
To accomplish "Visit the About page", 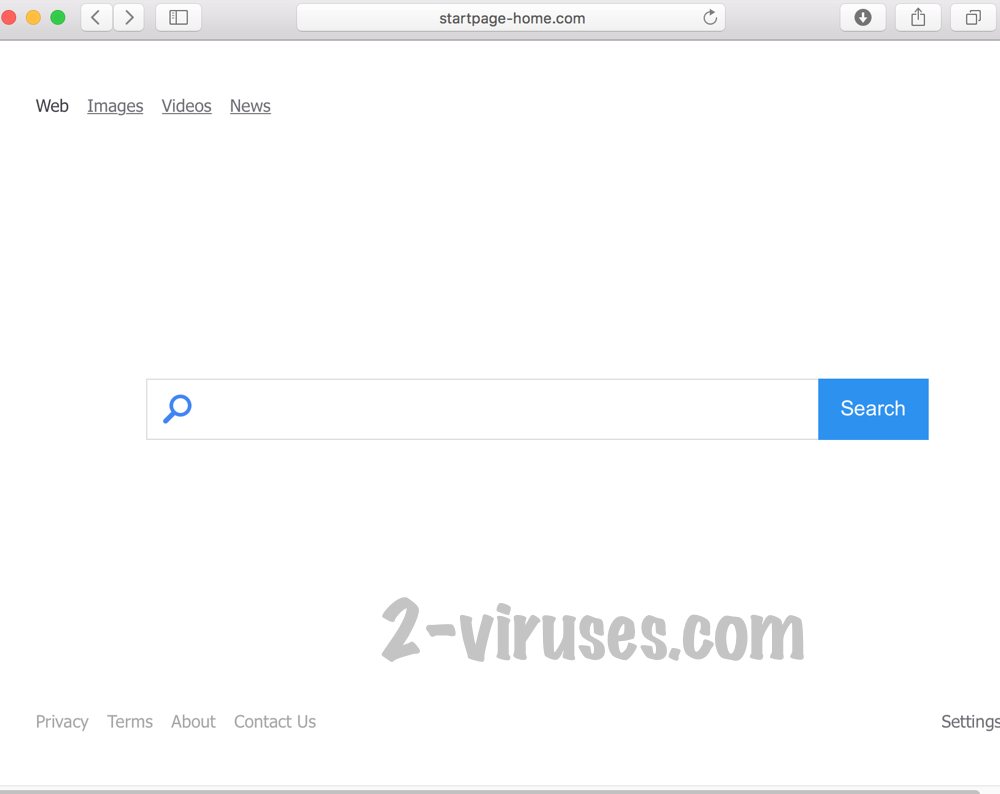I will pyautogui.click(x=193, y=721).
